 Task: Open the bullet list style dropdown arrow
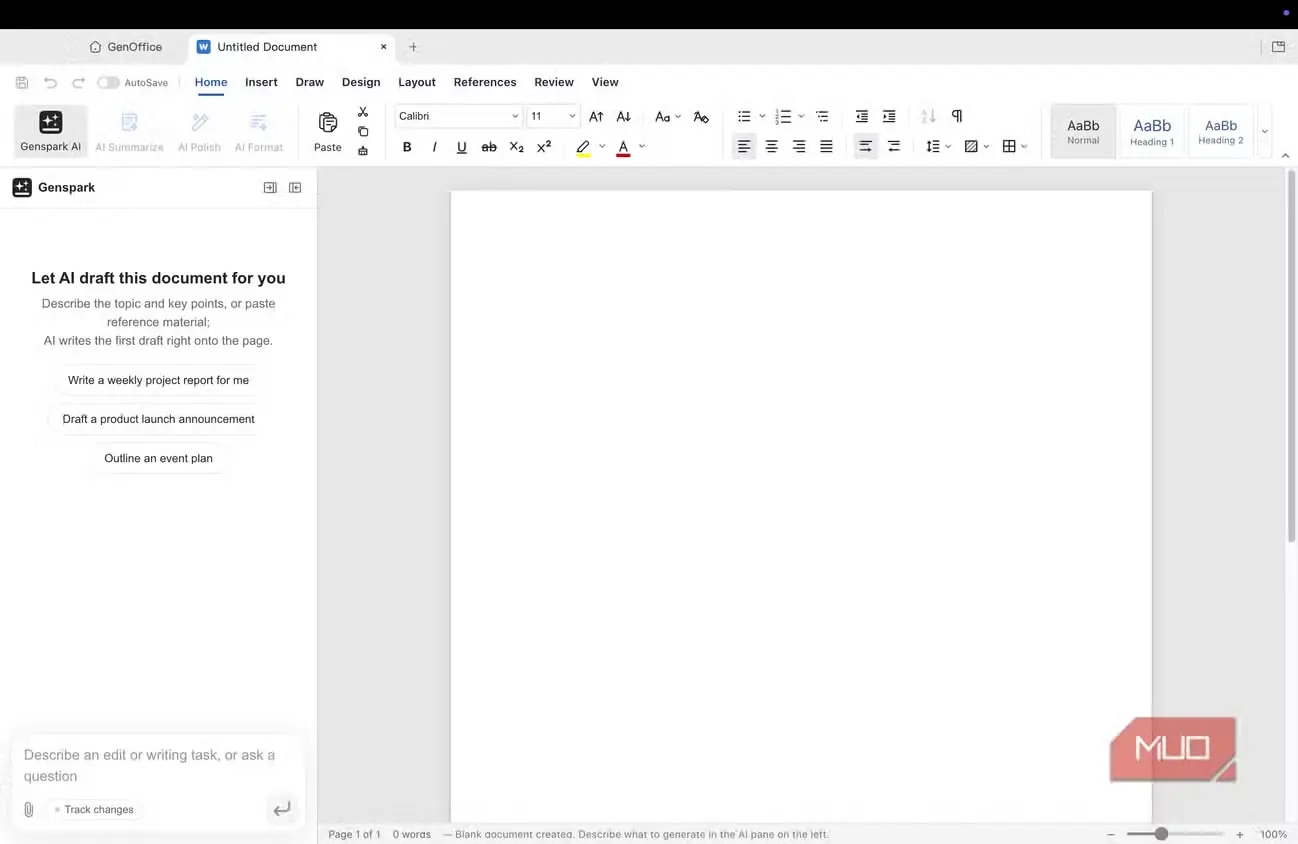[x=762, y=117]
